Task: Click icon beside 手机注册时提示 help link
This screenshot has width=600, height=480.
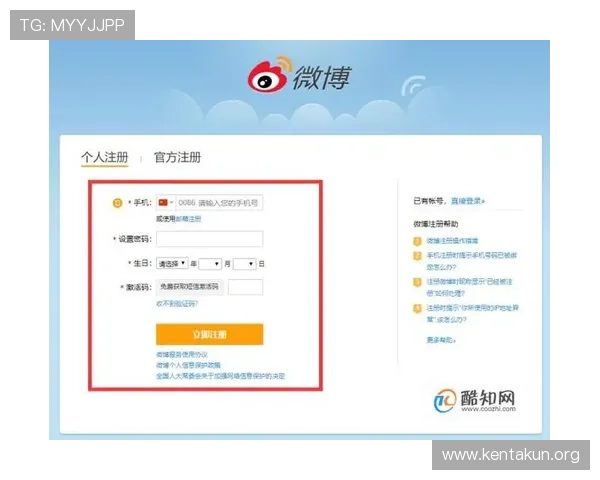Action: click(417, 256)
